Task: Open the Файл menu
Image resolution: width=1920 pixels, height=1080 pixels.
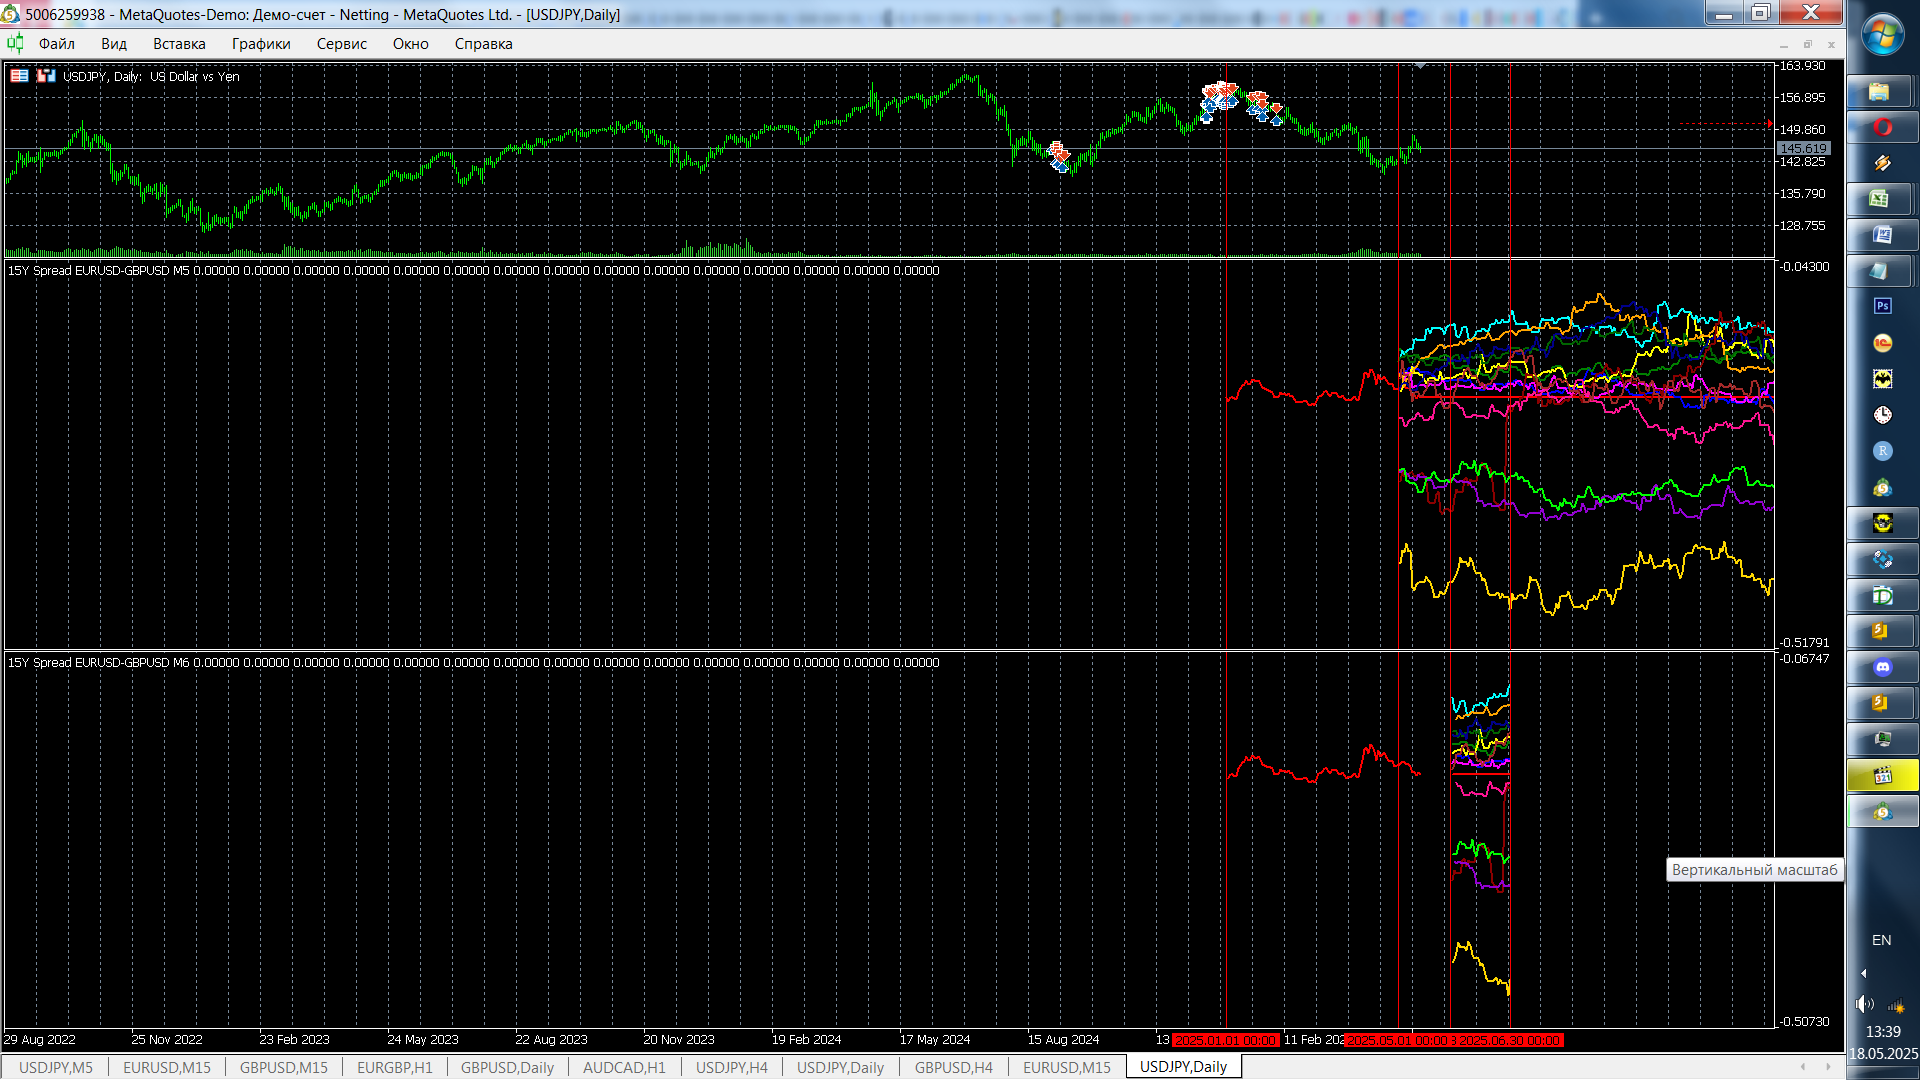Action: (57, 44)
